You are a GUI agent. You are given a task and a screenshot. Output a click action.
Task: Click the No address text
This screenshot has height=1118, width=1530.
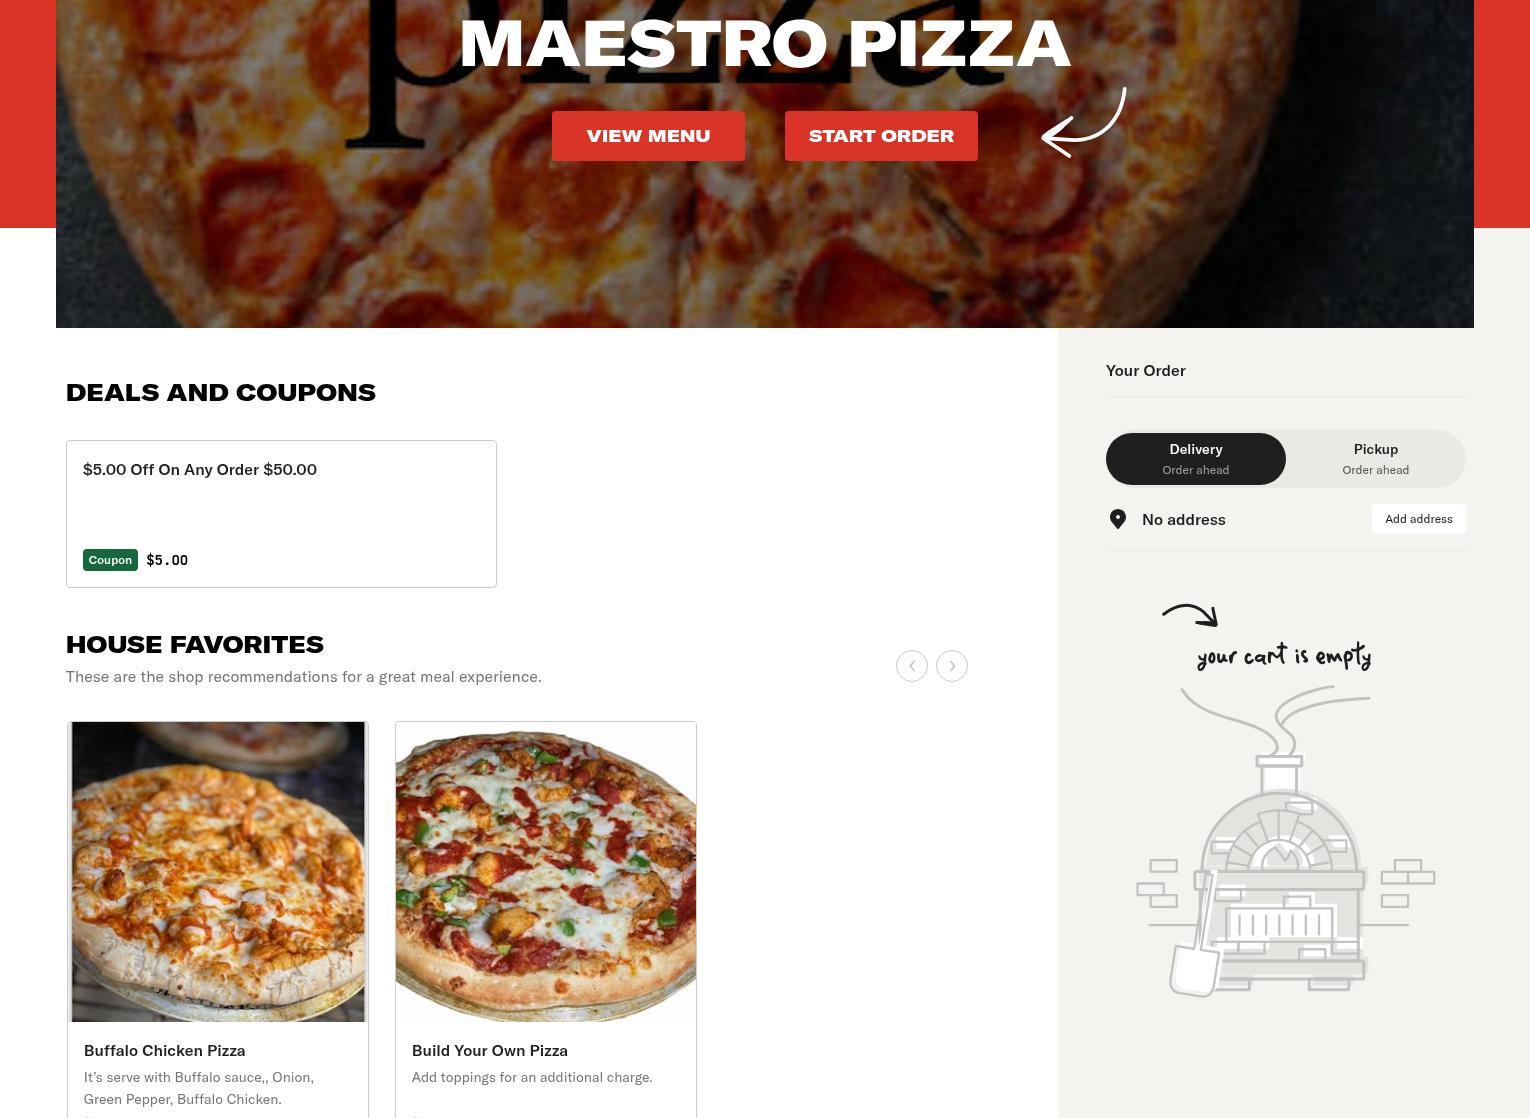coord(1184,520)
